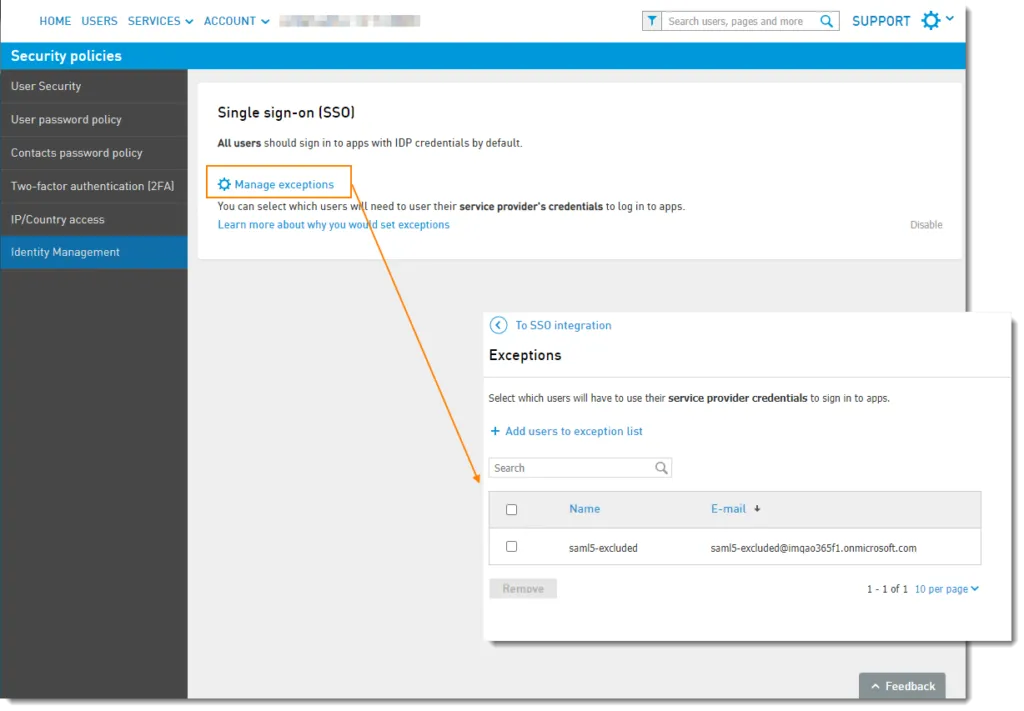Click the Security policies page title
The width and height of the screenshot is (1024, 711).
click(66, 55)
